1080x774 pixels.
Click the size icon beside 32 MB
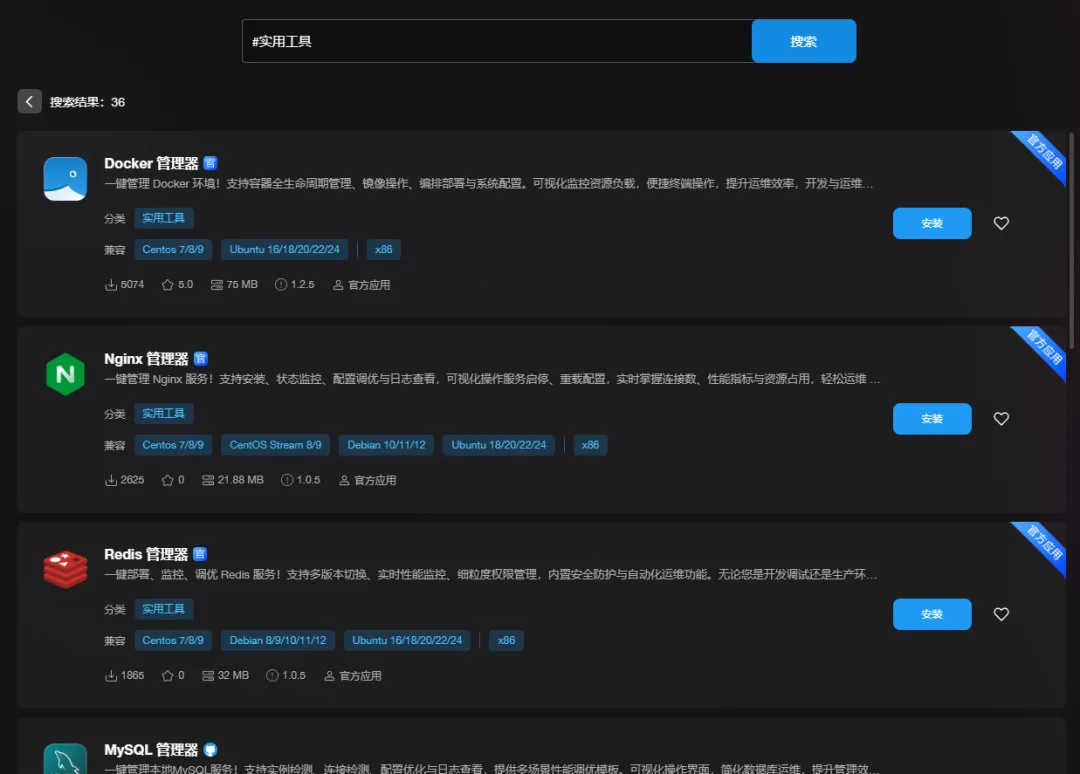tap(207, 676)
